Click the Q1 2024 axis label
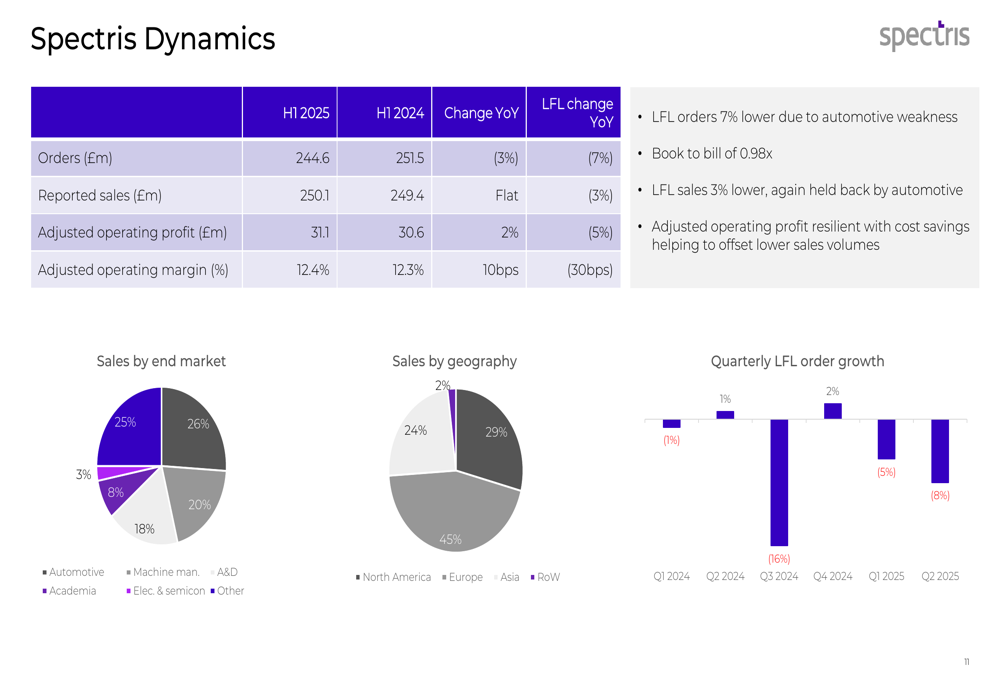Viewport: 1000px width, 685px height. point(672,577)
